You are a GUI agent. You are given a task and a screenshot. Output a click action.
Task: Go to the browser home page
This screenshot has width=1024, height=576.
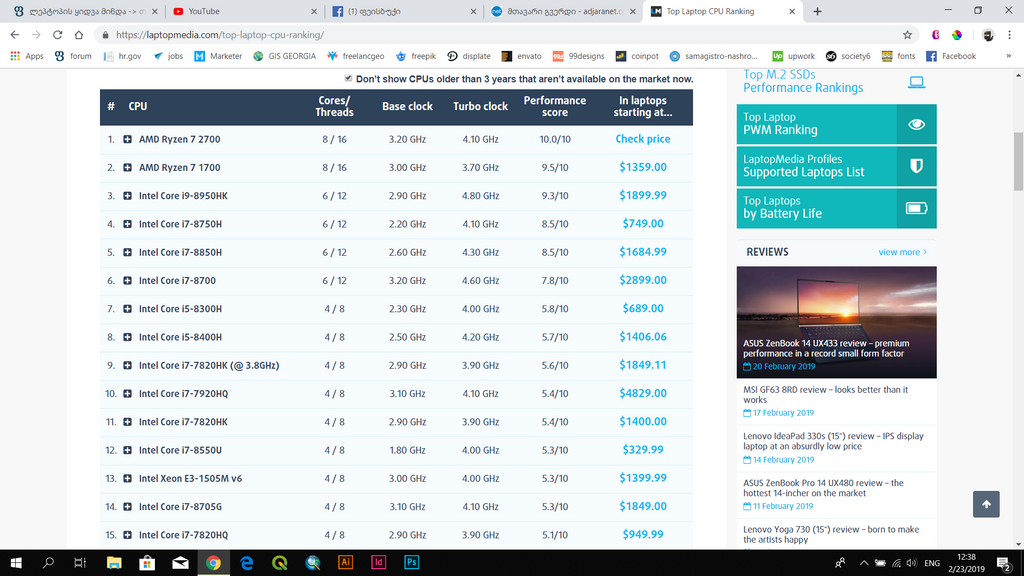[x=79, y=35]
